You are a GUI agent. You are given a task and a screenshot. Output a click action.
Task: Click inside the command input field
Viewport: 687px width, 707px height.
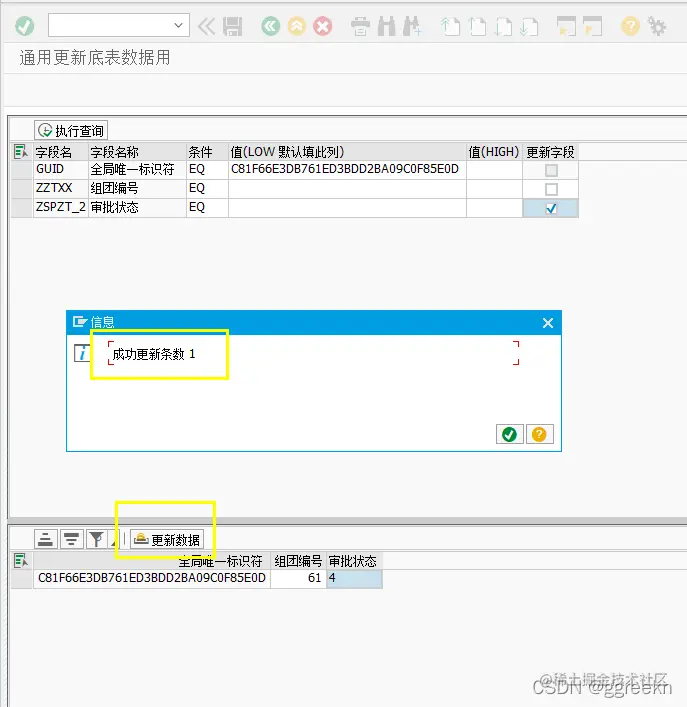point(110,25)
